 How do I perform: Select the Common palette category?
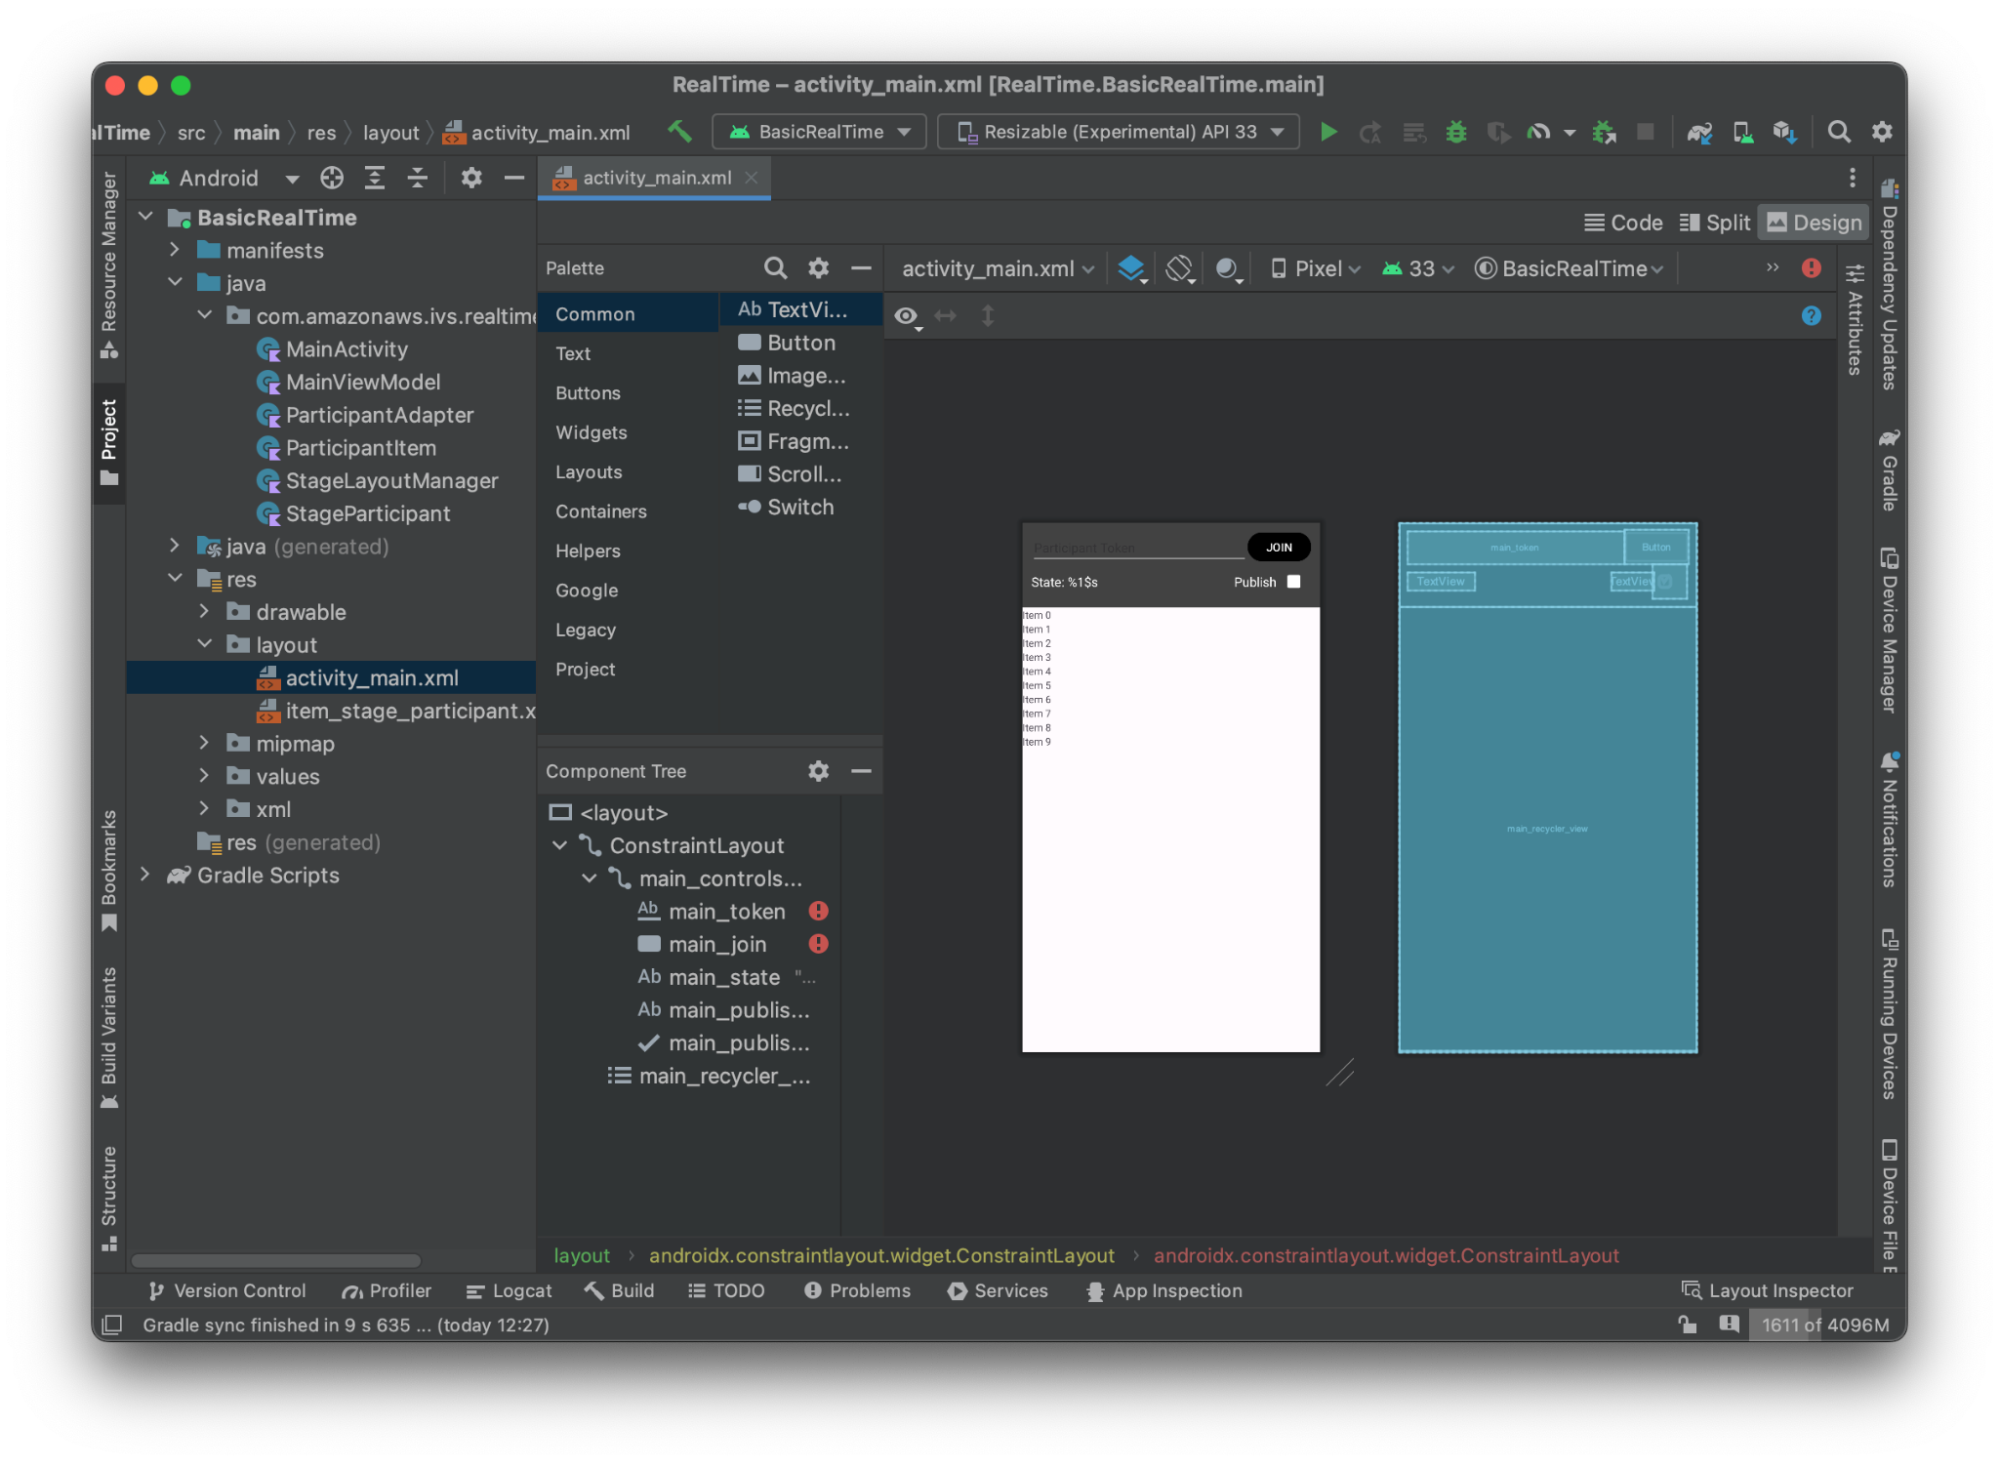pos(594,312)
